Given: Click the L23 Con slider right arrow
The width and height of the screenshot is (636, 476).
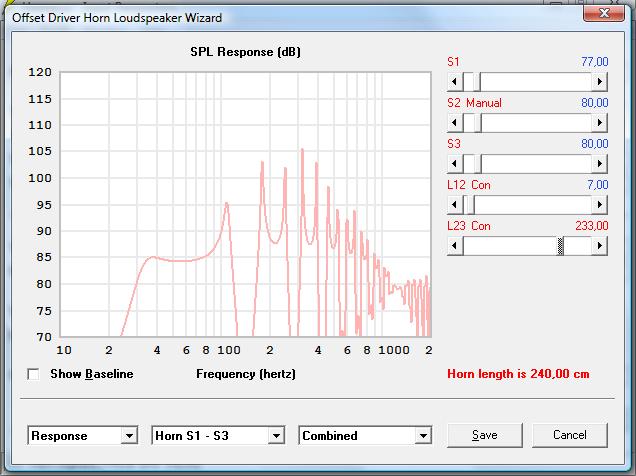Looking at the screenshot, I should pyautogui.click(x=599, y=246).
